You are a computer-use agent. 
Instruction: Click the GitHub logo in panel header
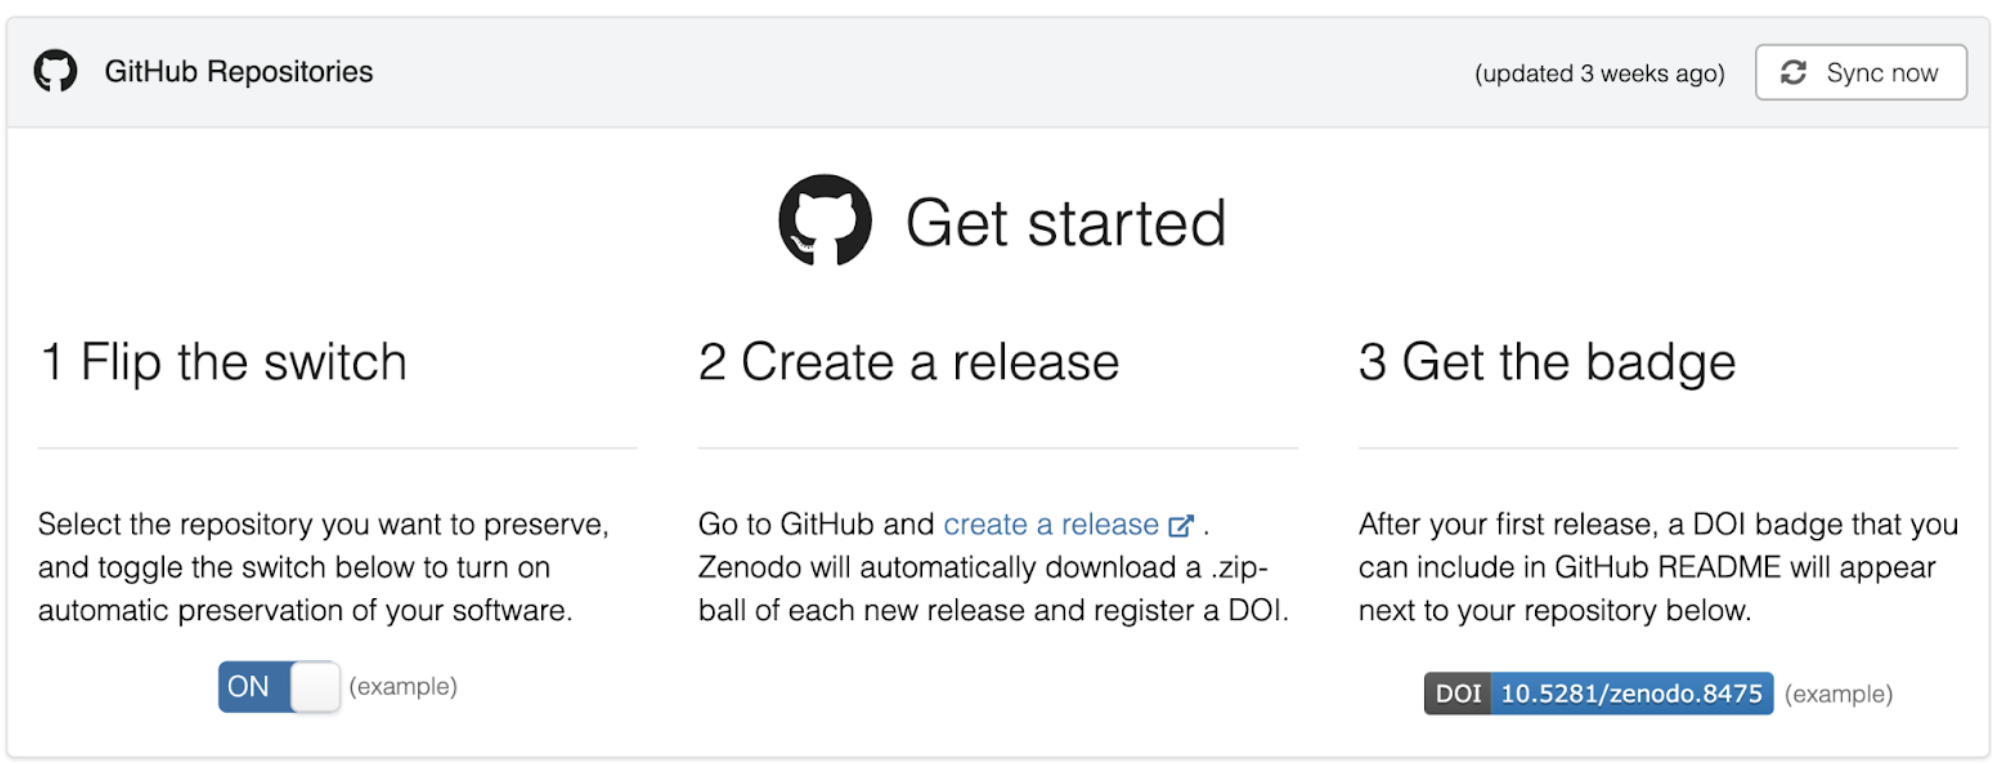coord(55,71)
